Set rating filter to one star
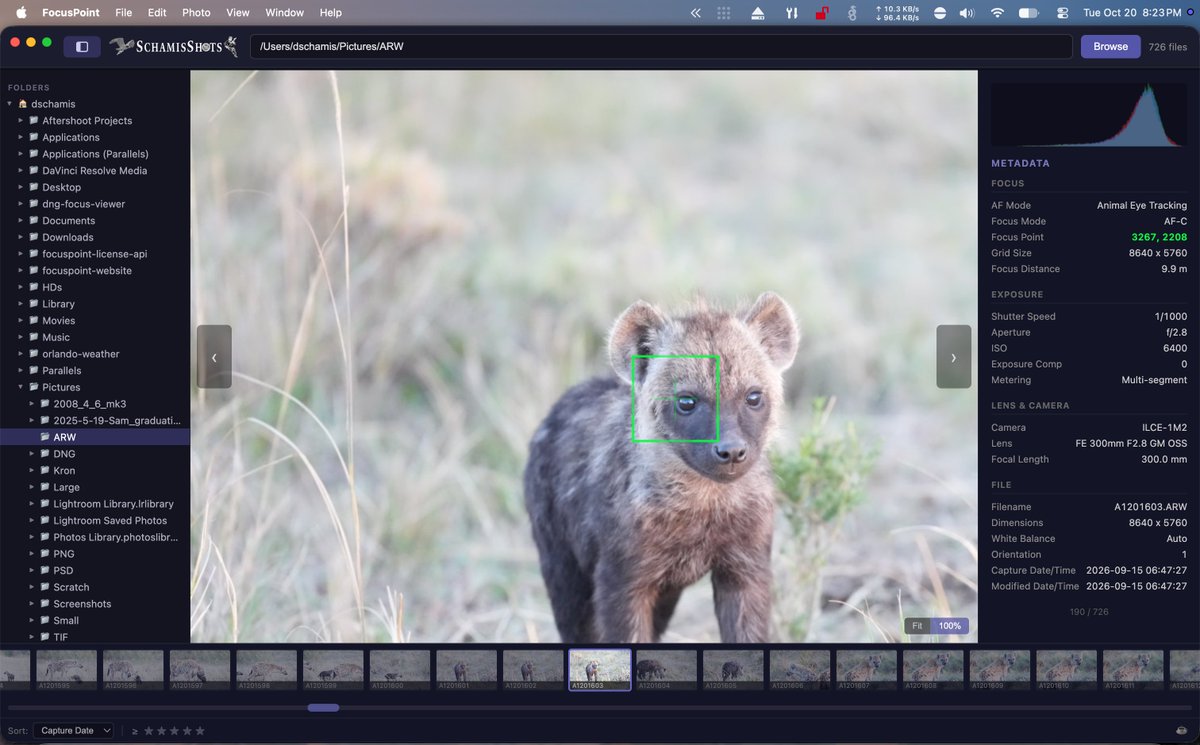The width and height of the screenshot is (1200, 745). click(x=149, y=731)
